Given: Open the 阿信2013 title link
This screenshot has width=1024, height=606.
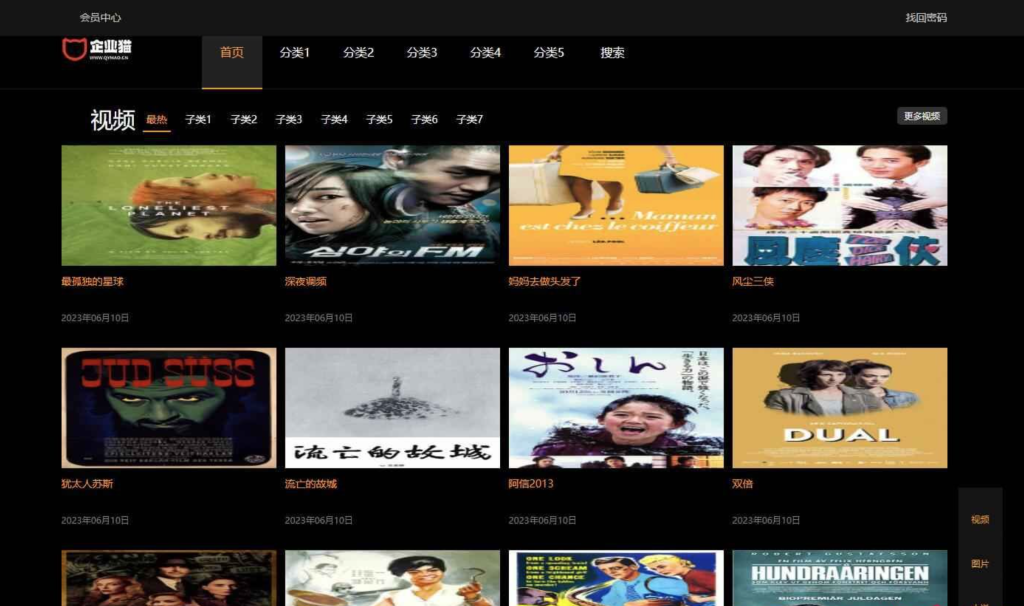Looking at the screenshot, I should coord(530,484).
